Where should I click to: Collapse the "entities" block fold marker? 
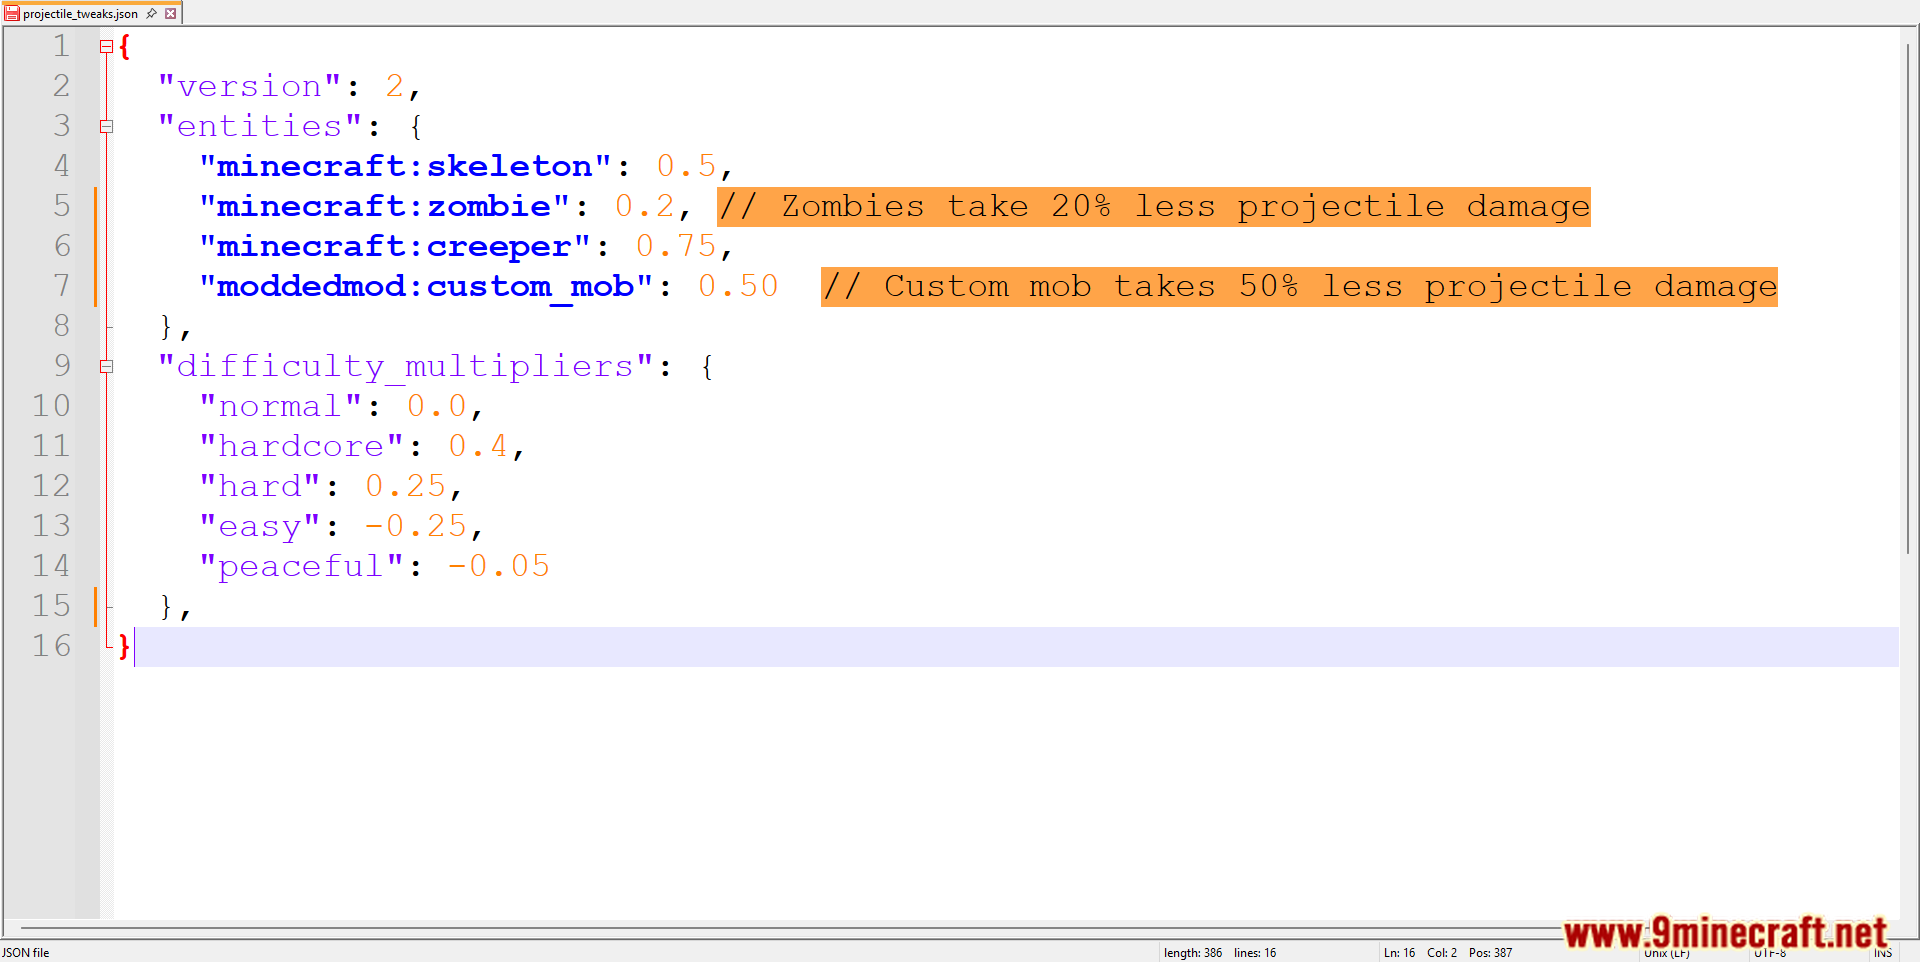point(106,127)
